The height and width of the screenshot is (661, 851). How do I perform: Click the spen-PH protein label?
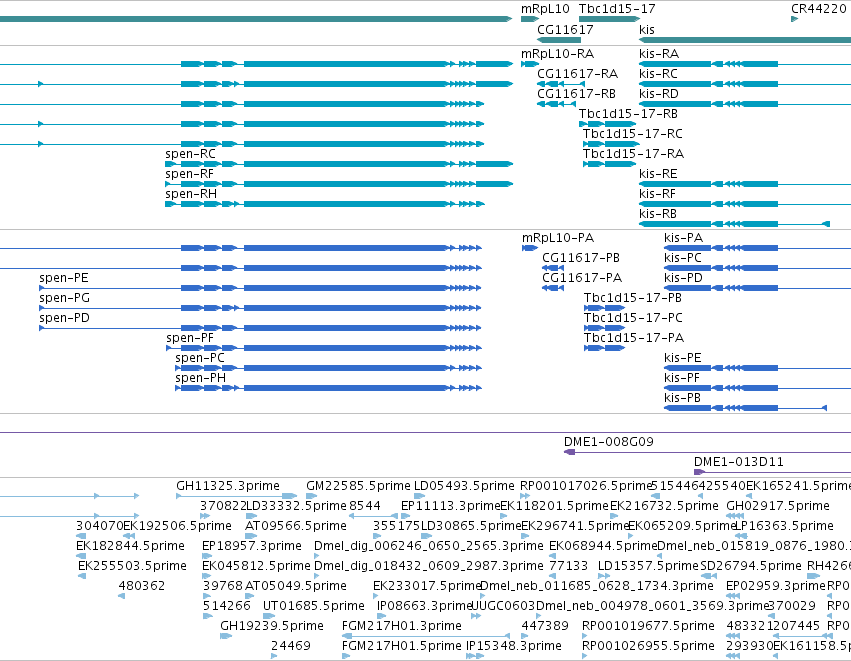tap(200, 379)
